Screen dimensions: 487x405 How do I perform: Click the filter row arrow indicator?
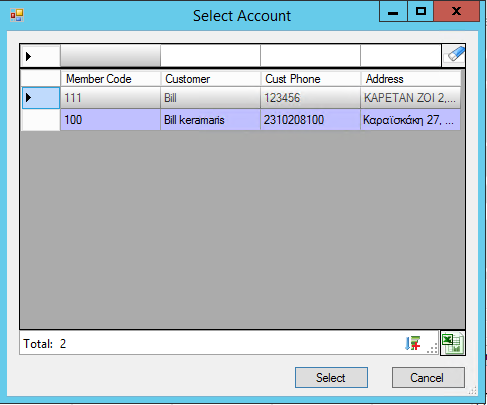[x=28, y=56]
